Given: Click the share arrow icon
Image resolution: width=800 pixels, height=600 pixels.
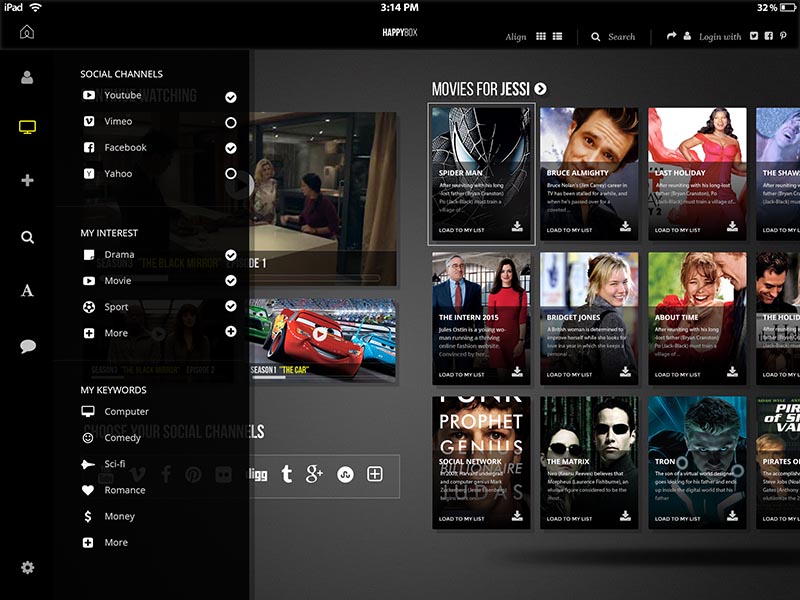Looking at the screenshot, I should (672, 37).
